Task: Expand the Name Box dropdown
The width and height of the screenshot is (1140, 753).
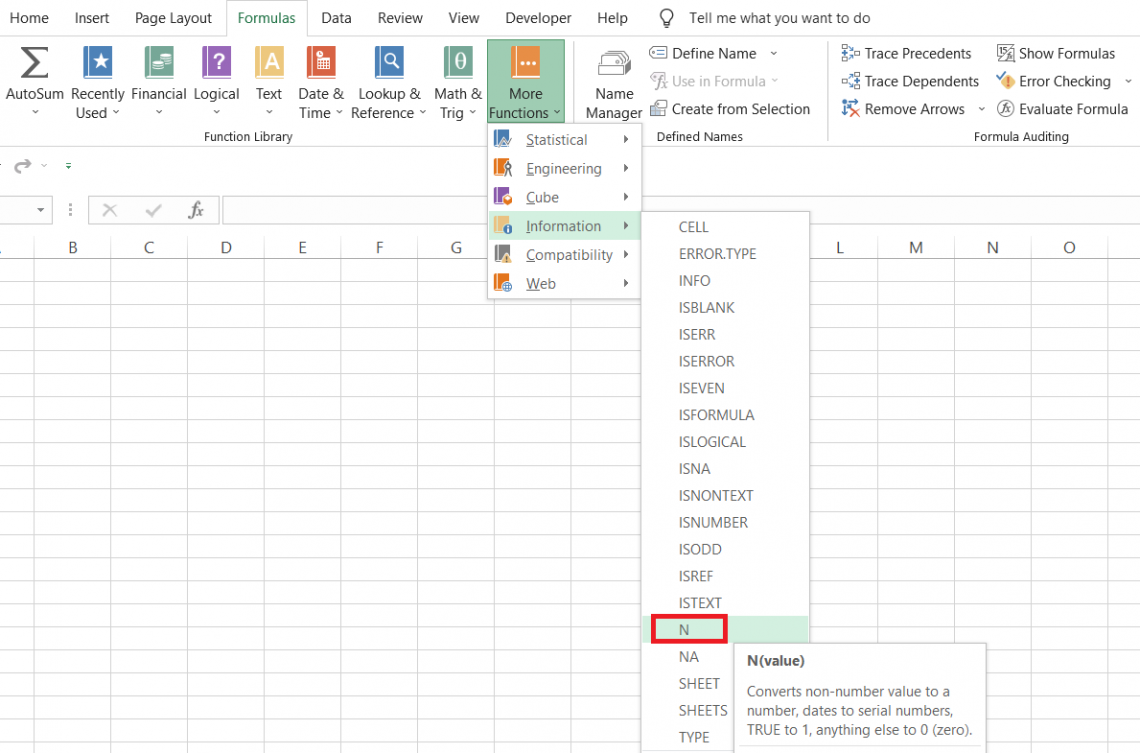Action: [41, 210]
